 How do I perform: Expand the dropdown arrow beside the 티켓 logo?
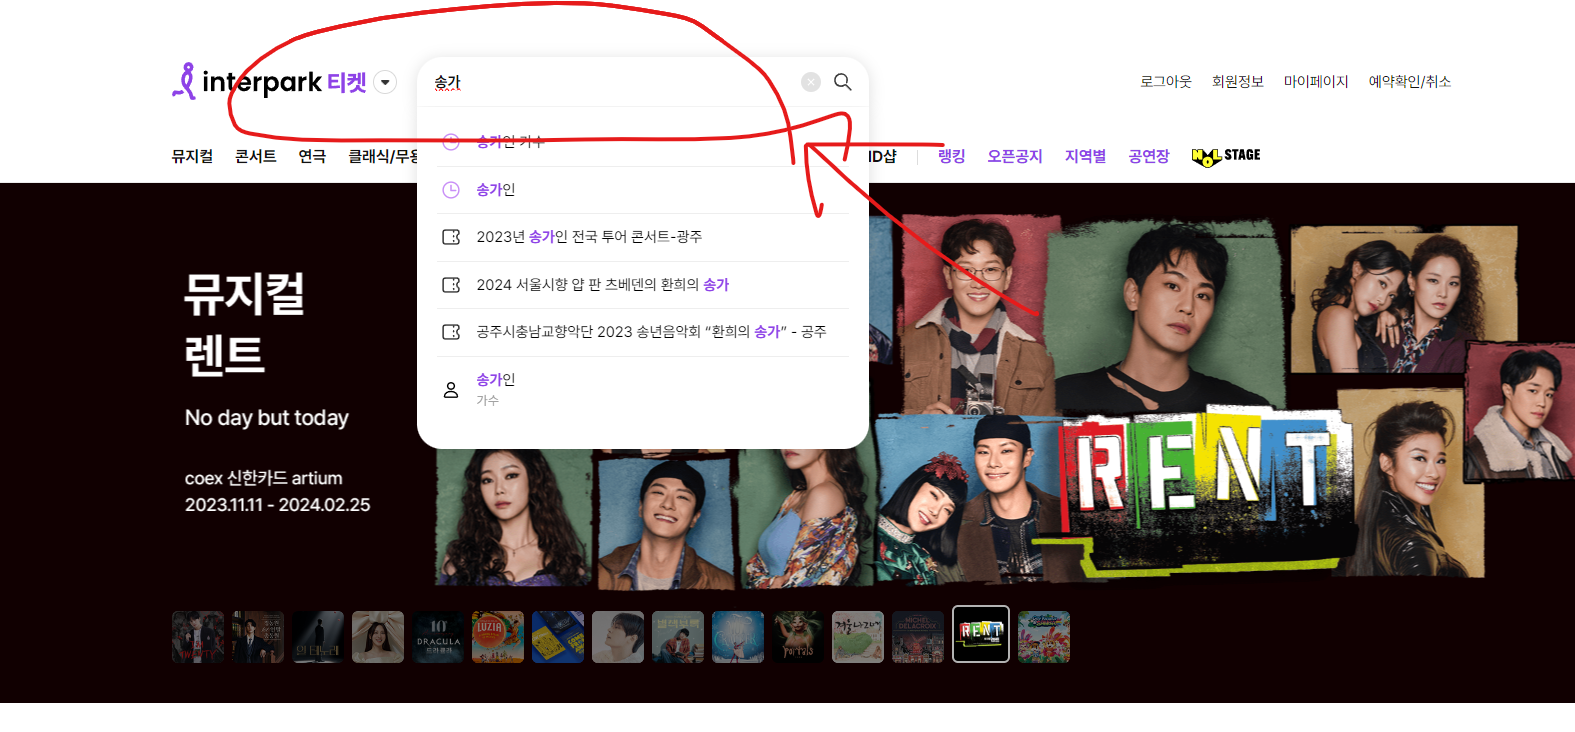click(385, 82)
